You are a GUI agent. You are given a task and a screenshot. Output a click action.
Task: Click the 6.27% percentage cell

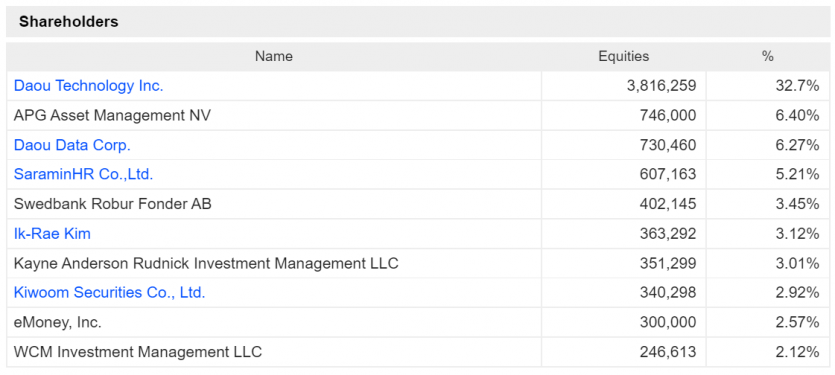797,145
